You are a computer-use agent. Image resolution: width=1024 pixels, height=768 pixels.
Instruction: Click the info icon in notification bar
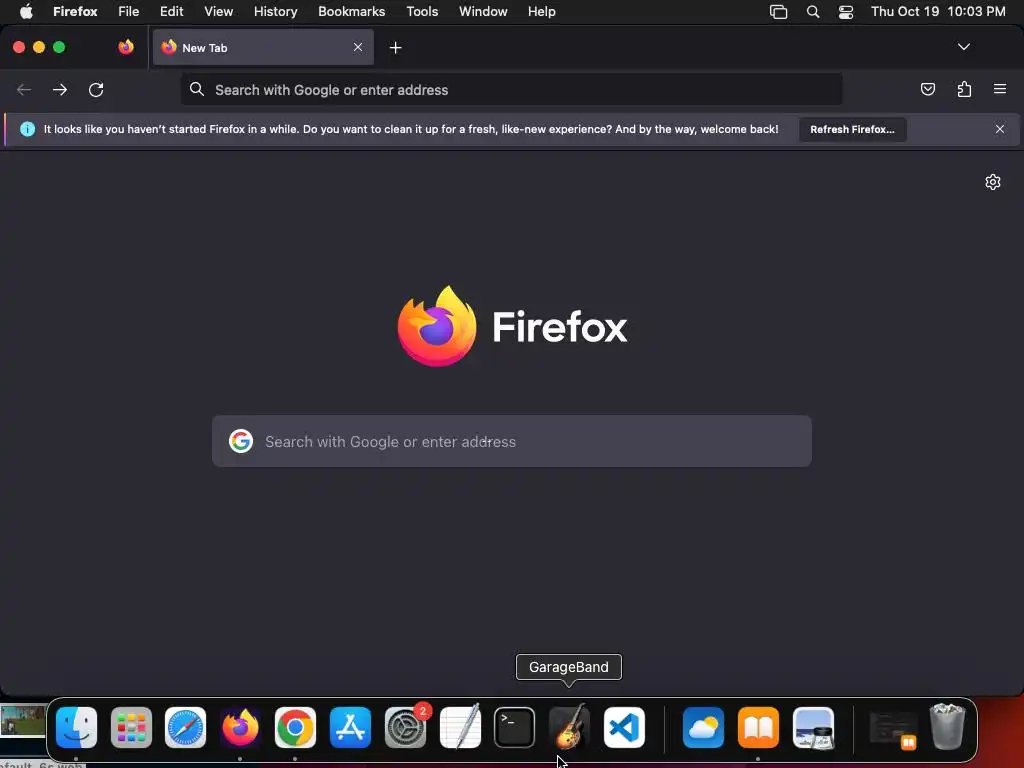pyautogui.click(x=27, y=129)
